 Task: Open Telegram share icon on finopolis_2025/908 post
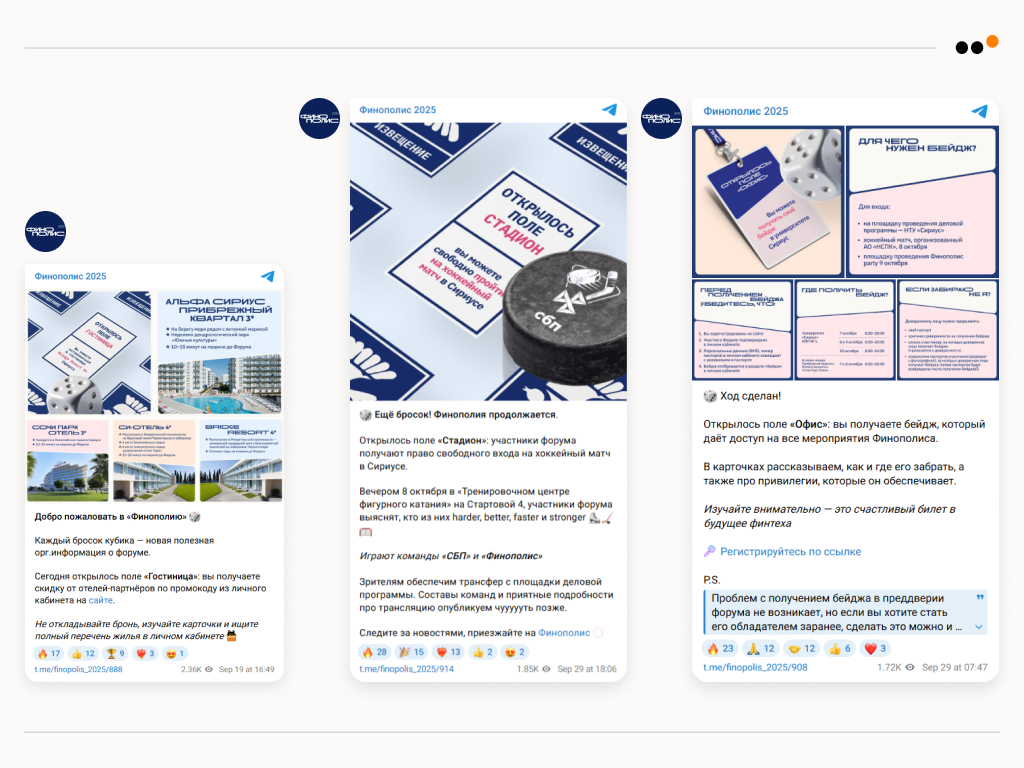pyautogui.click(x=980, y=111)
